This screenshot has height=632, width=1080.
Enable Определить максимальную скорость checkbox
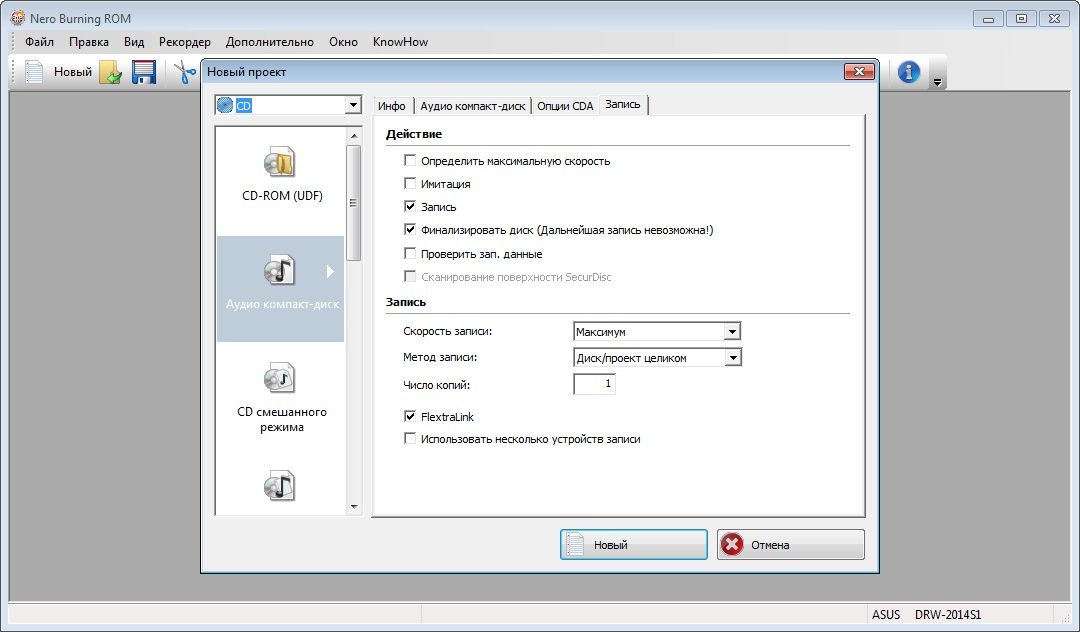tap(410, 161)
